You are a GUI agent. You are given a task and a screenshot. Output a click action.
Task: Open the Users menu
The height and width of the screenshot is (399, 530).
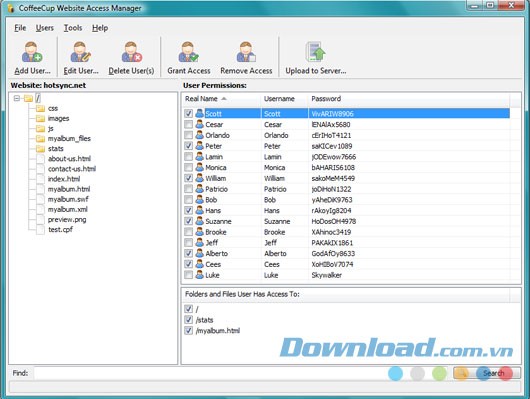(45, 28)
